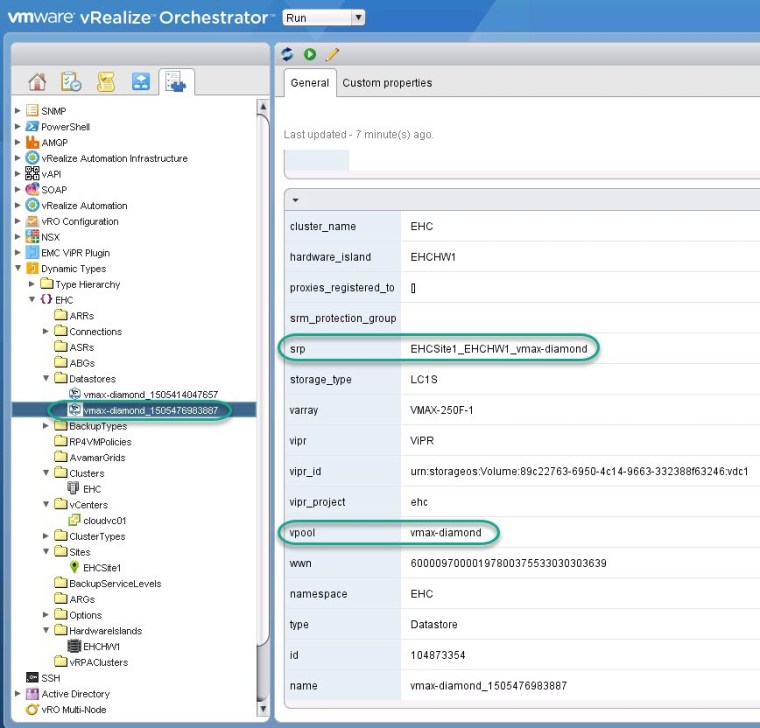The height and width of the screenshot is (728, 760).
Task: Collapse the attributes table section arrow
Action: [296, 201]
